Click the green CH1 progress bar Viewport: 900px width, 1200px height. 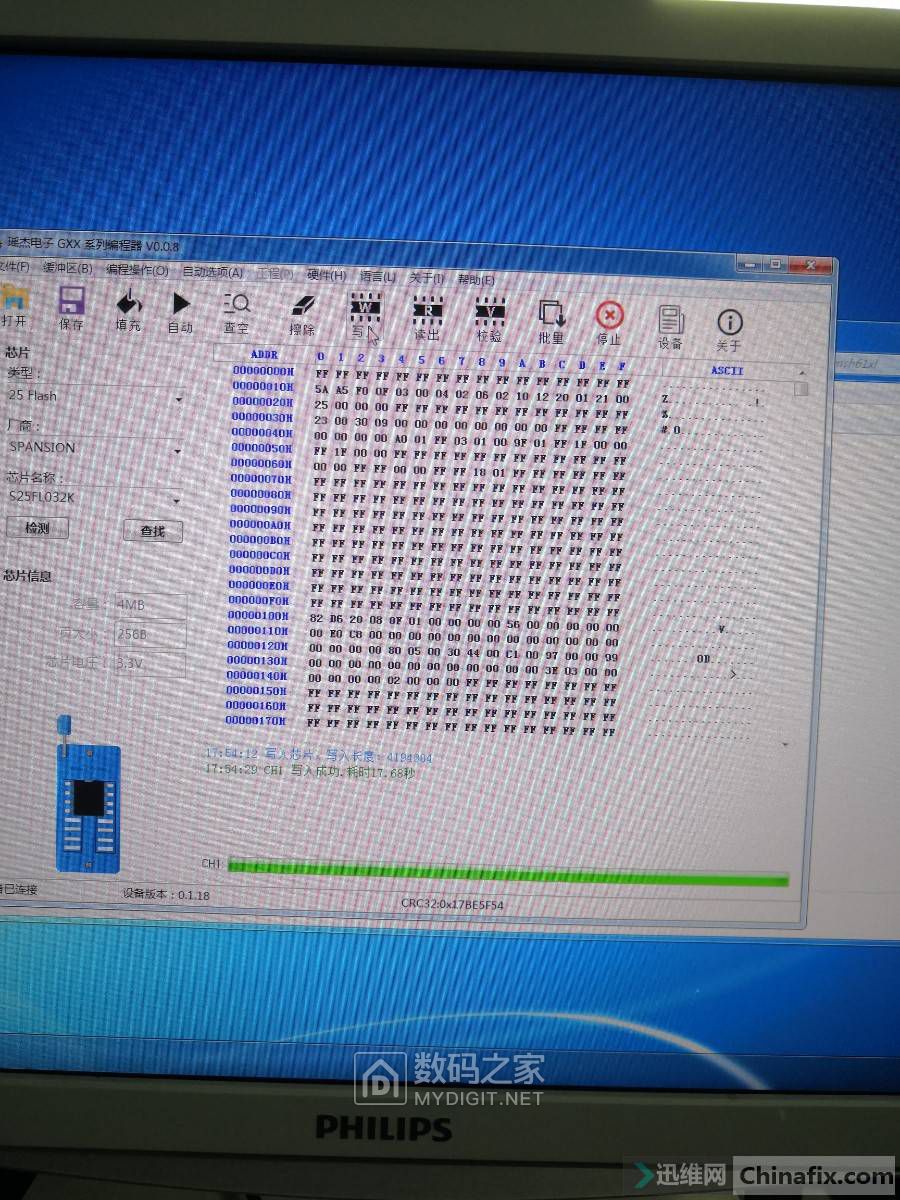coord(508,873)
